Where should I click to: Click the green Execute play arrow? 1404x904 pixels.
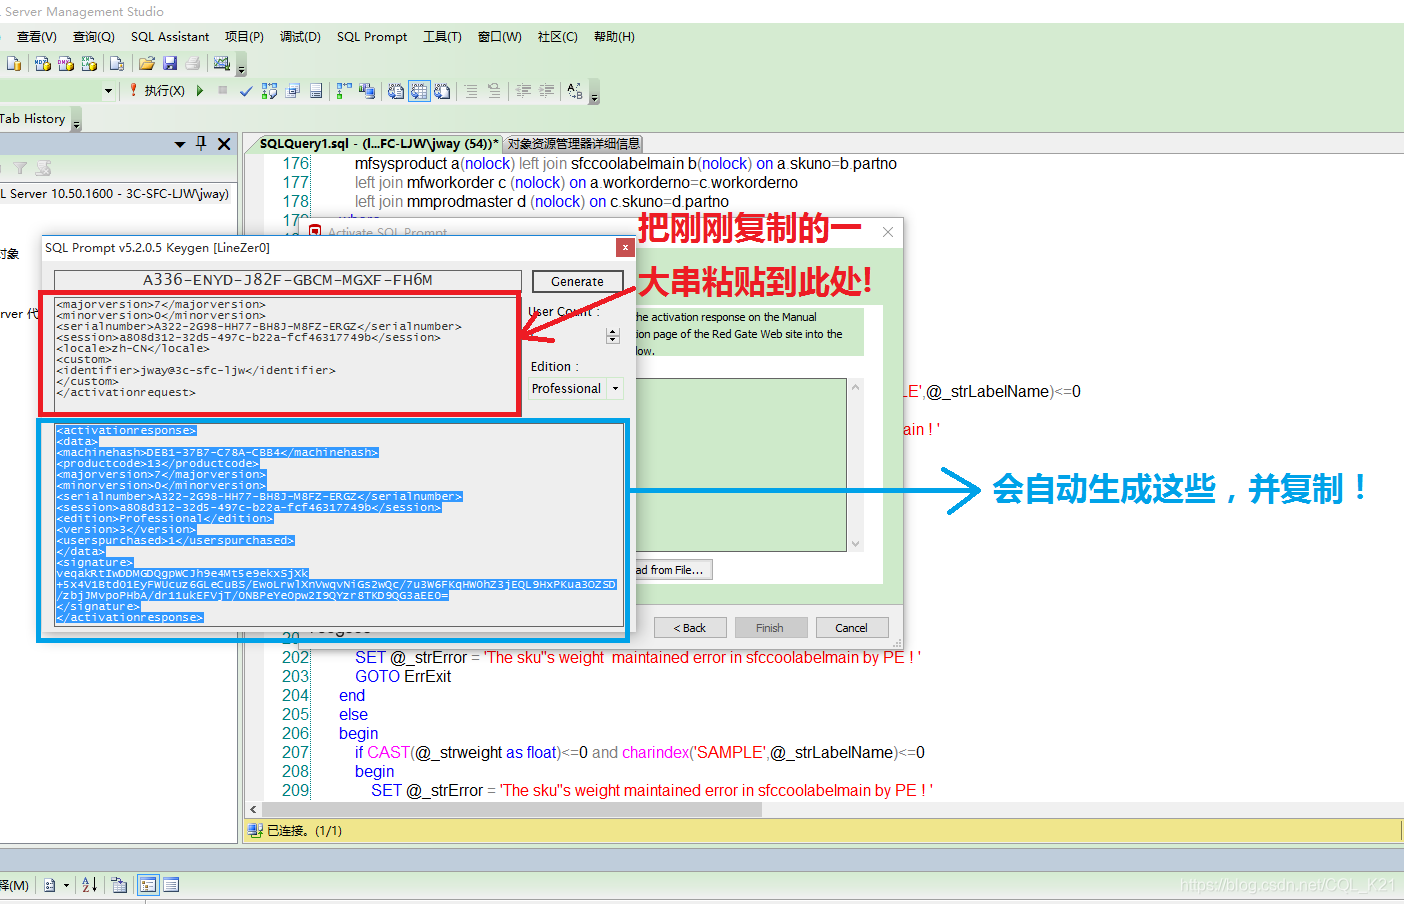[200, 91]
